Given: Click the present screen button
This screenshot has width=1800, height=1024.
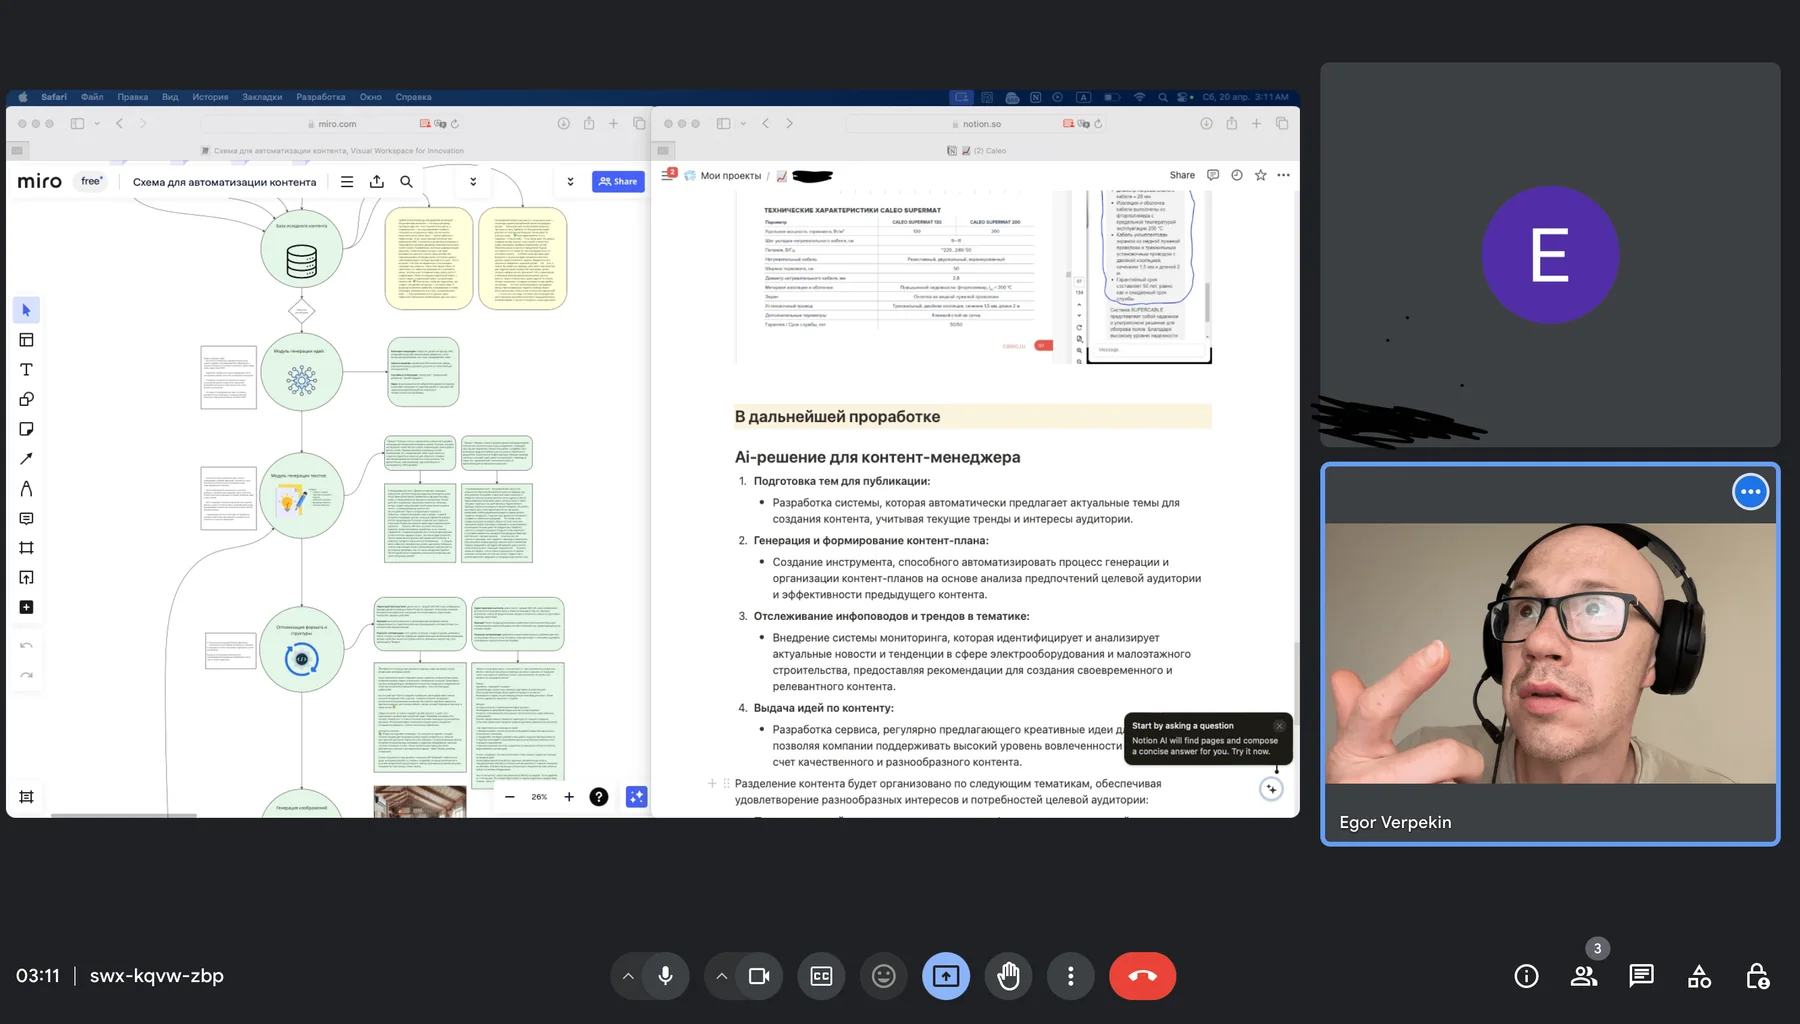Looking at the screenshot, I should pos(946,976).
